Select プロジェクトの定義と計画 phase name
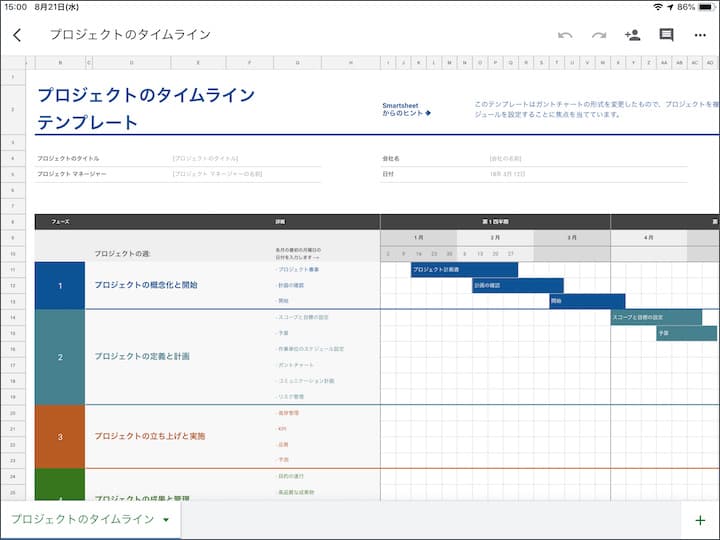Image resolution: width=720 pixels, height=540 pixels. pos(142,356)
